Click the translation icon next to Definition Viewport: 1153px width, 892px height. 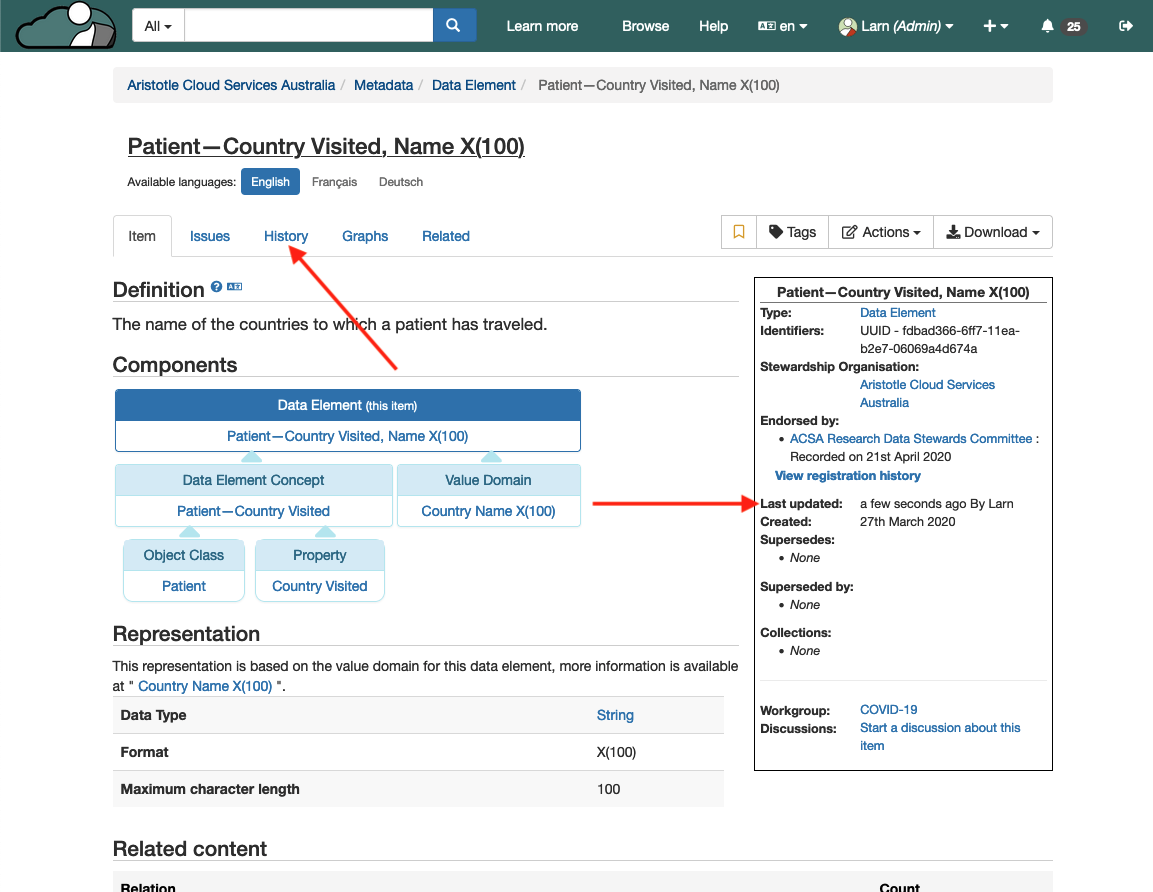235,288
